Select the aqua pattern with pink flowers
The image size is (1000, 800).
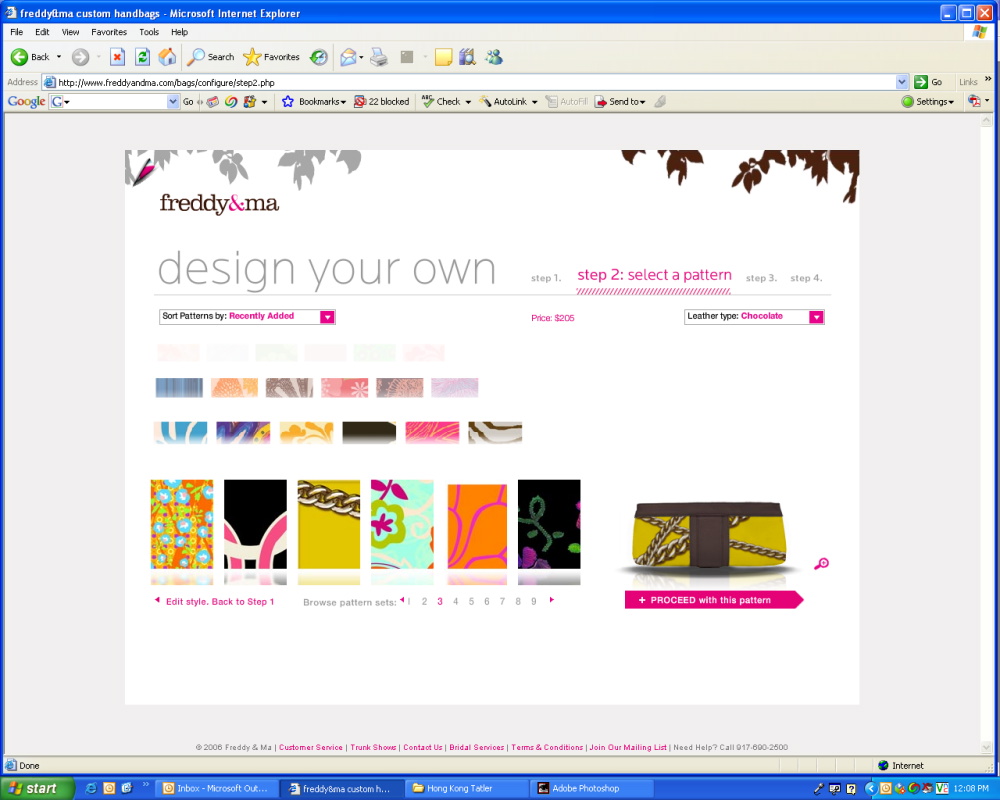[x=402, y=524]
